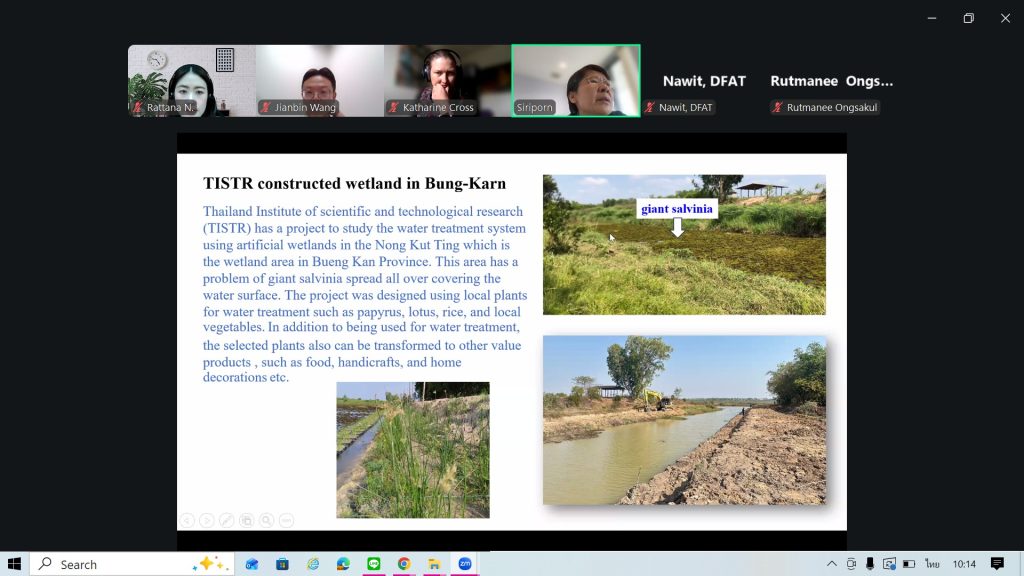Viewport: 1024px width, 576px height.
Task: Select Nawit, DFAT participant tile
Action: click(704, 81)
